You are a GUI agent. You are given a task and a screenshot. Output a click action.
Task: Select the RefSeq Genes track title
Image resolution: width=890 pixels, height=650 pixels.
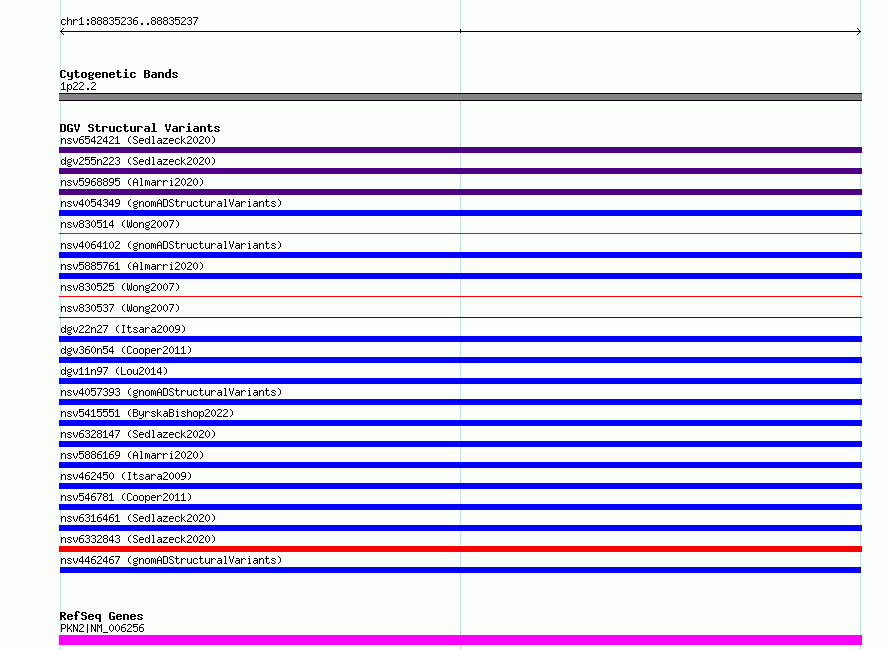click(x=101, y=616)
